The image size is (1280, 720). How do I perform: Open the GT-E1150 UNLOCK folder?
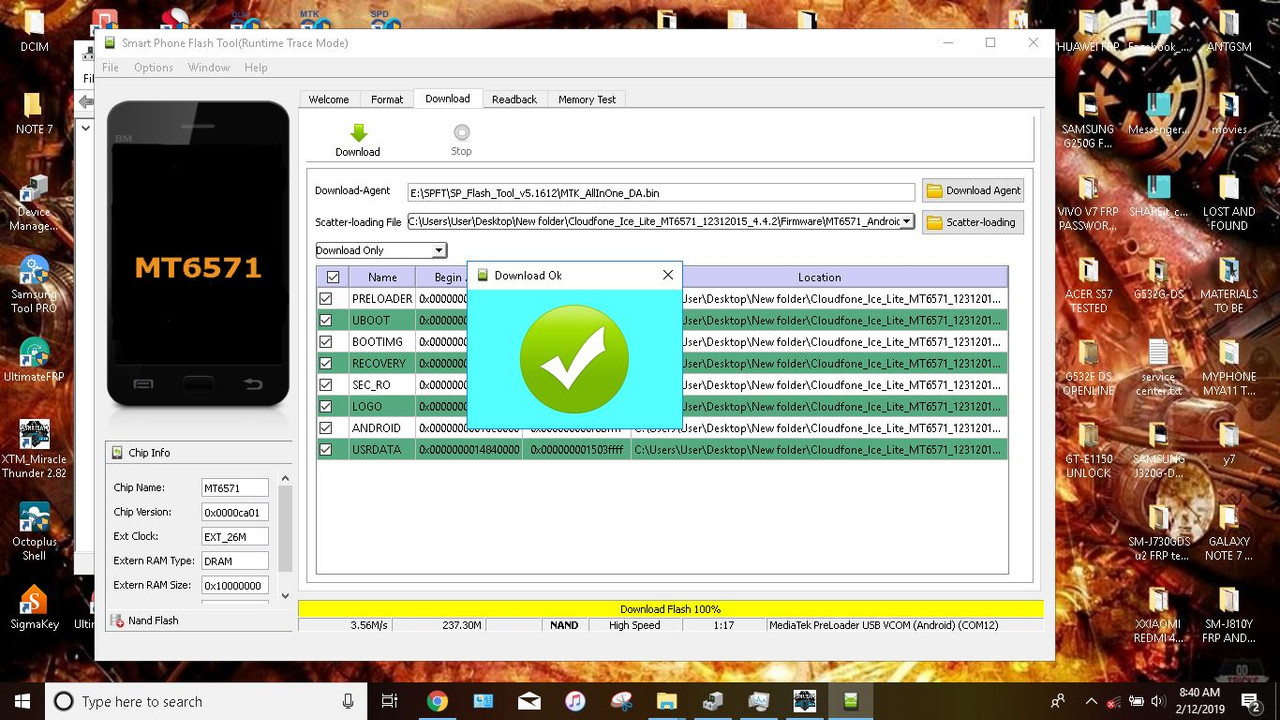tap(1088, 450)
